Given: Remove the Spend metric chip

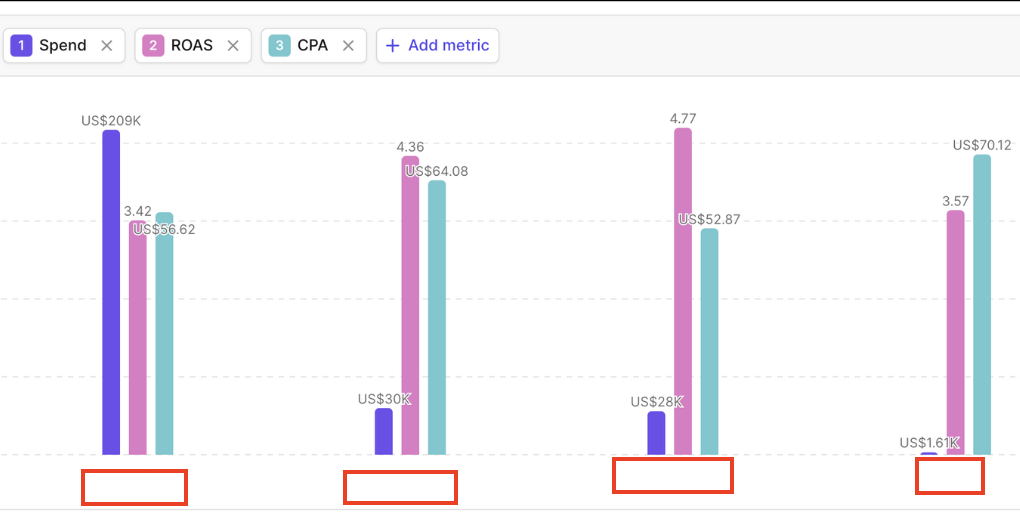Looking at the screenshot, I should (x=107, y=46).
